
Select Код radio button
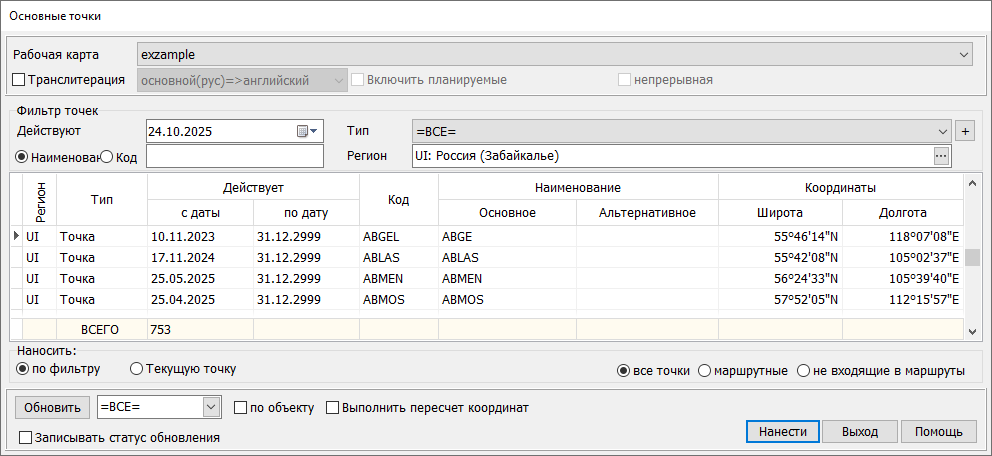(107, 157)
